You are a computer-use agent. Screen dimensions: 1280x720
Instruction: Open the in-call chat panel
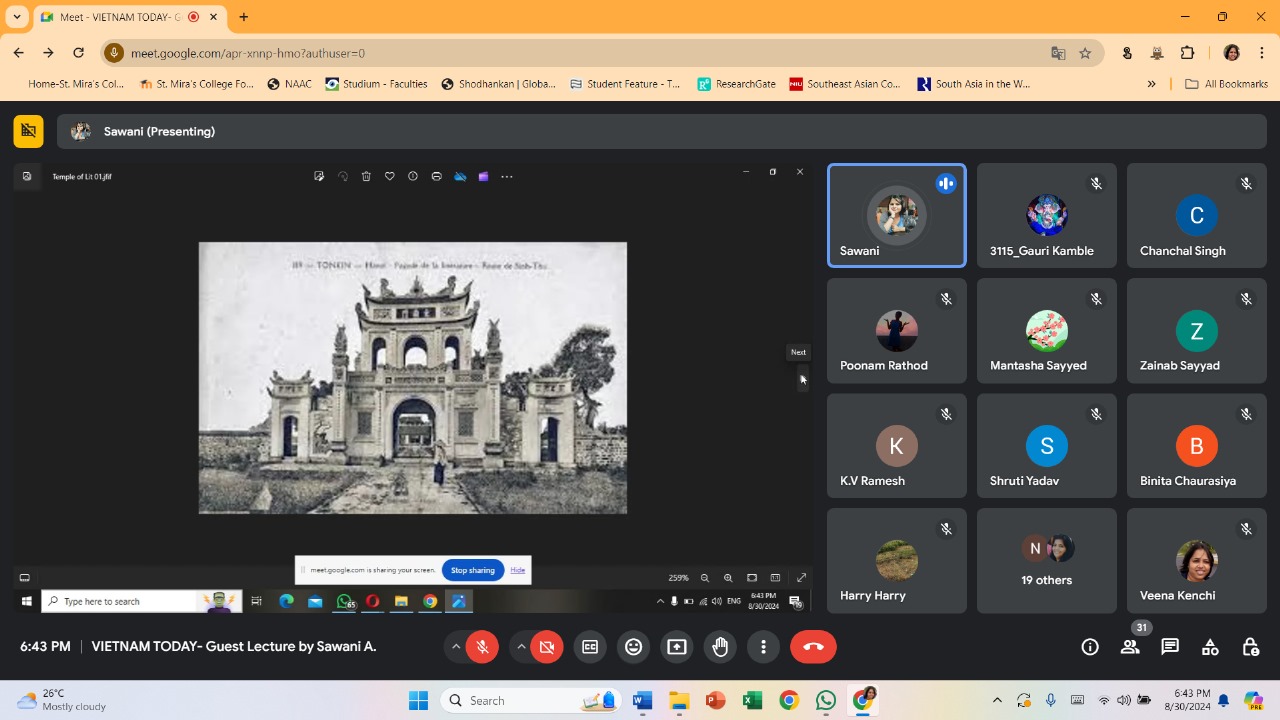(1170, 647)
